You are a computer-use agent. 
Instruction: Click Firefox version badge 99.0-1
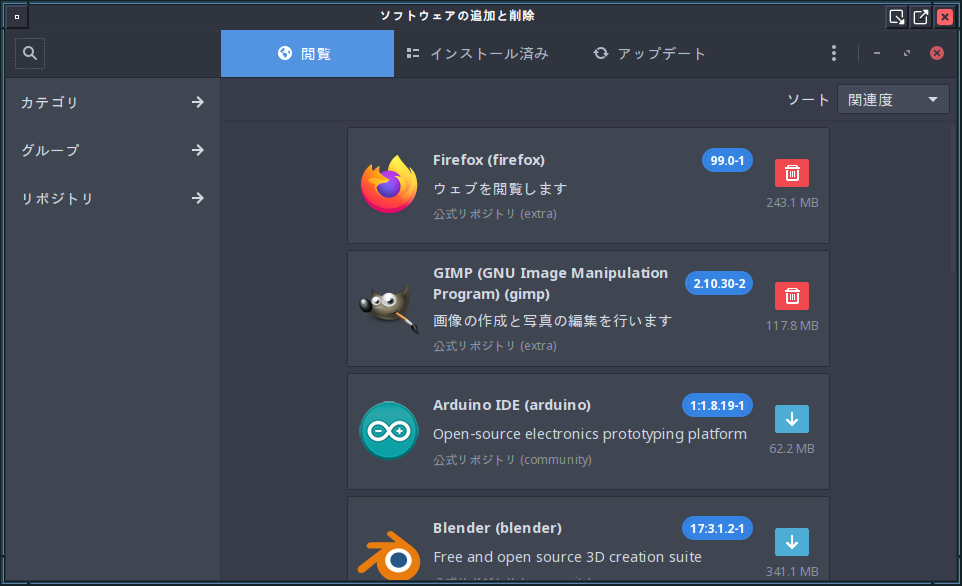727,161
